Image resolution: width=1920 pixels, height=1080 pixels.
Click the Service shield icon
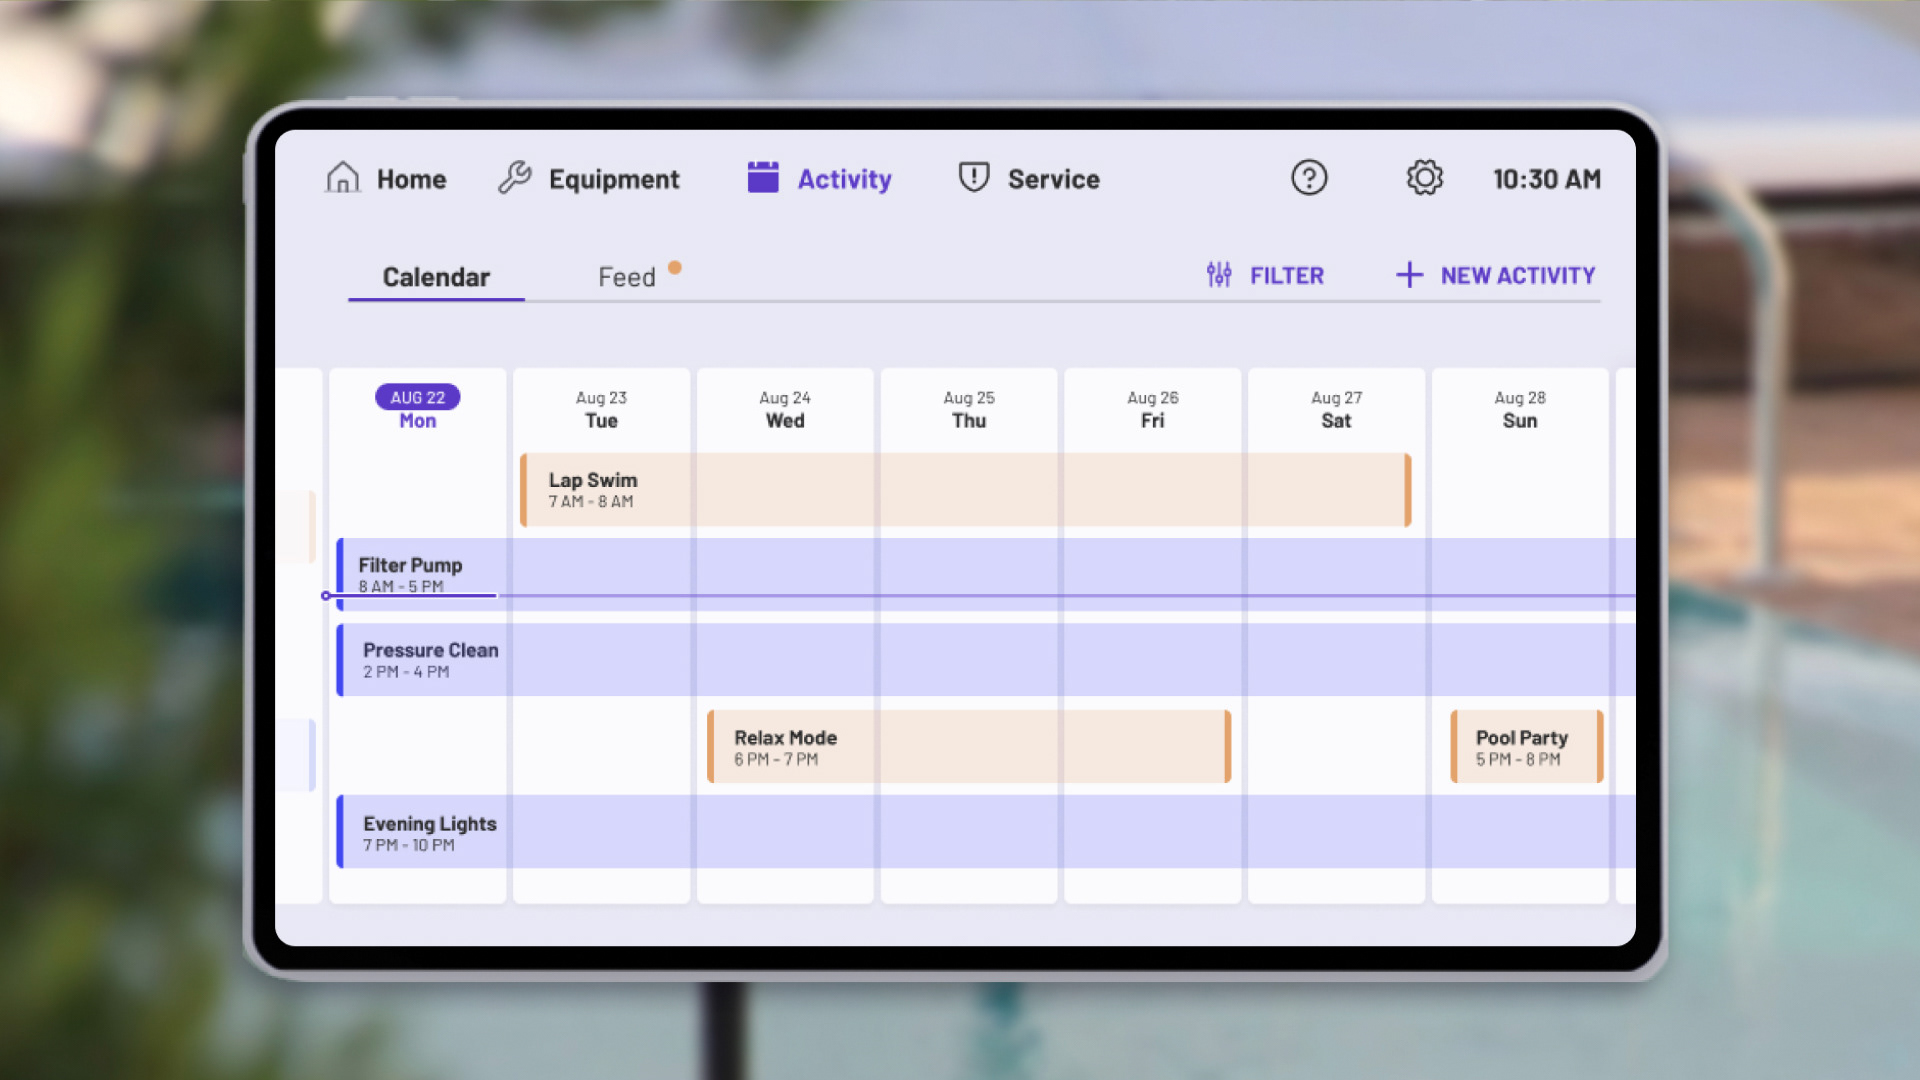(x=973, y=178)
